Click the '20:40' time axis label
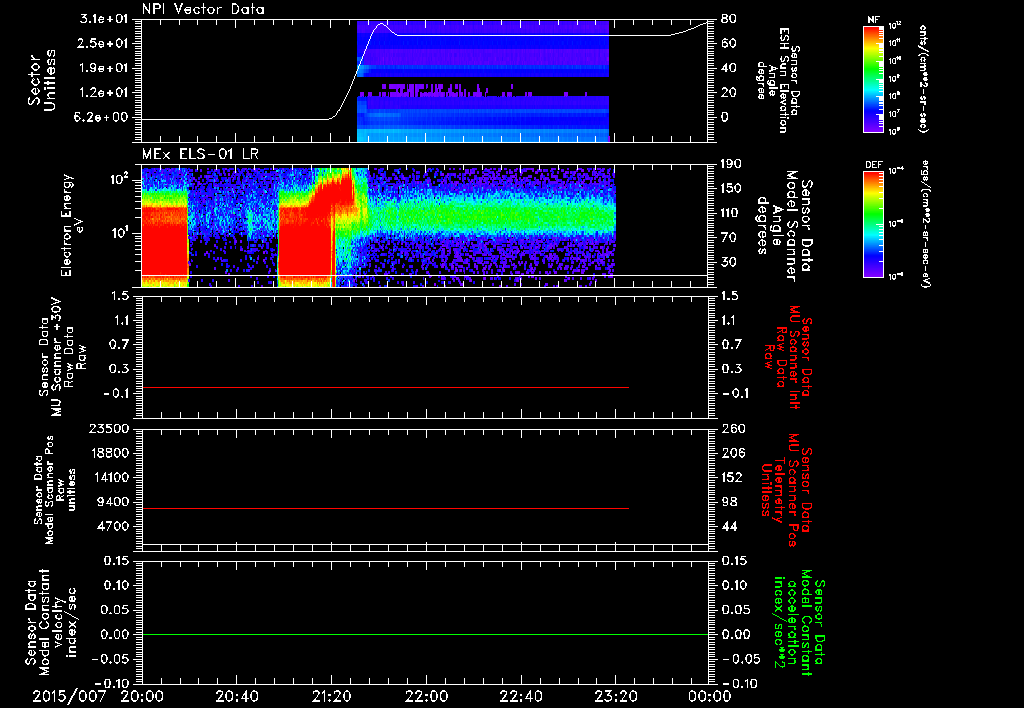 tap(237, 696)
